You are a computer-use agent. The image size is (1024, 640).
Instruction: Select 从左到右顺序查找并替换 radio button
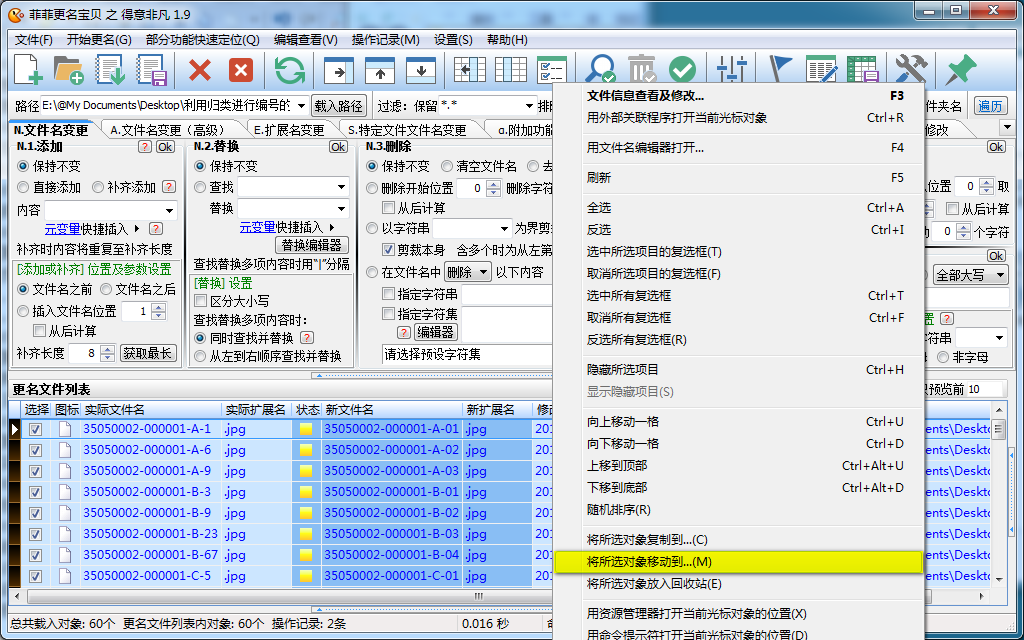click(x=200, y=357)
